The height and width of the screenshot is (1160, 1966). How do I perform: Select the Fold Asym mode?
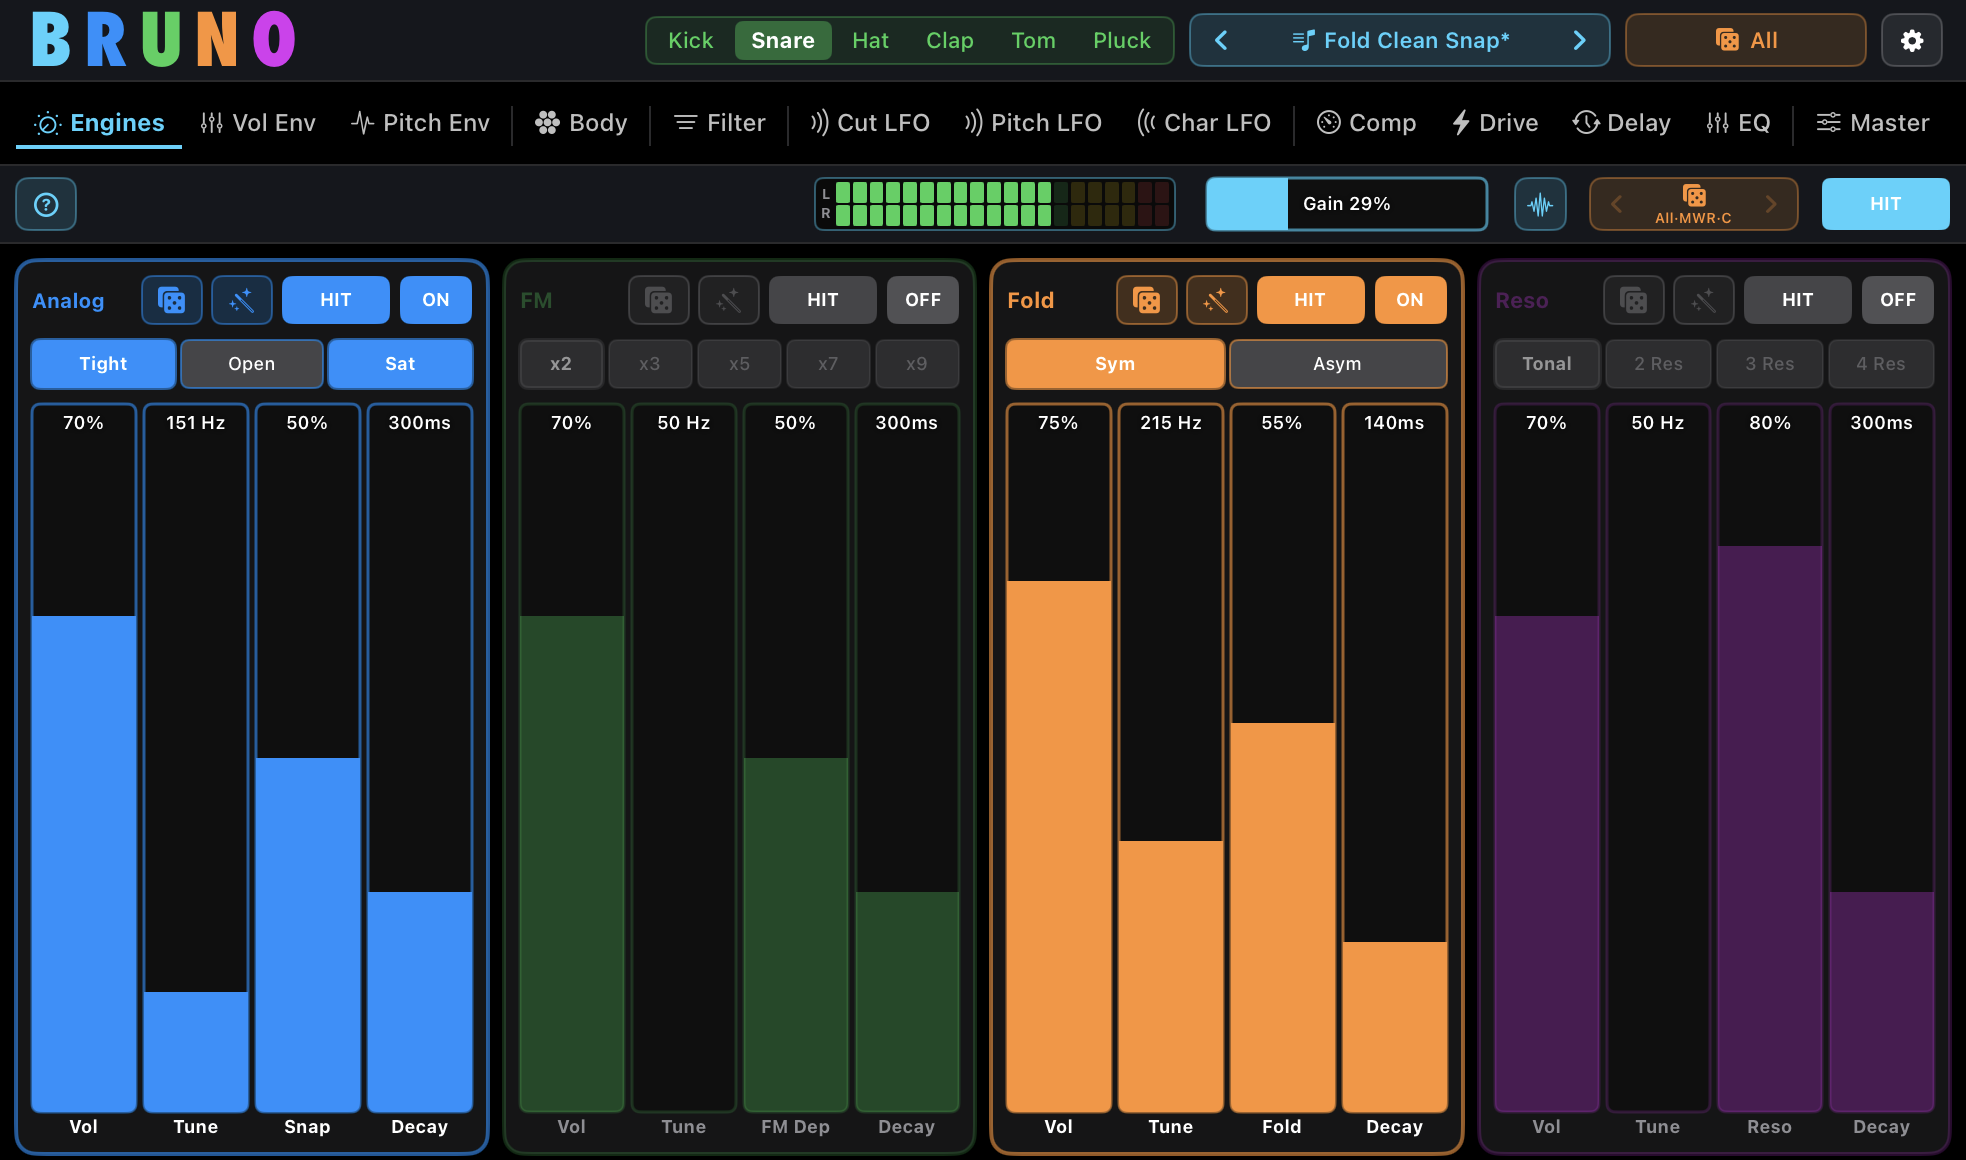(1338, 364)
